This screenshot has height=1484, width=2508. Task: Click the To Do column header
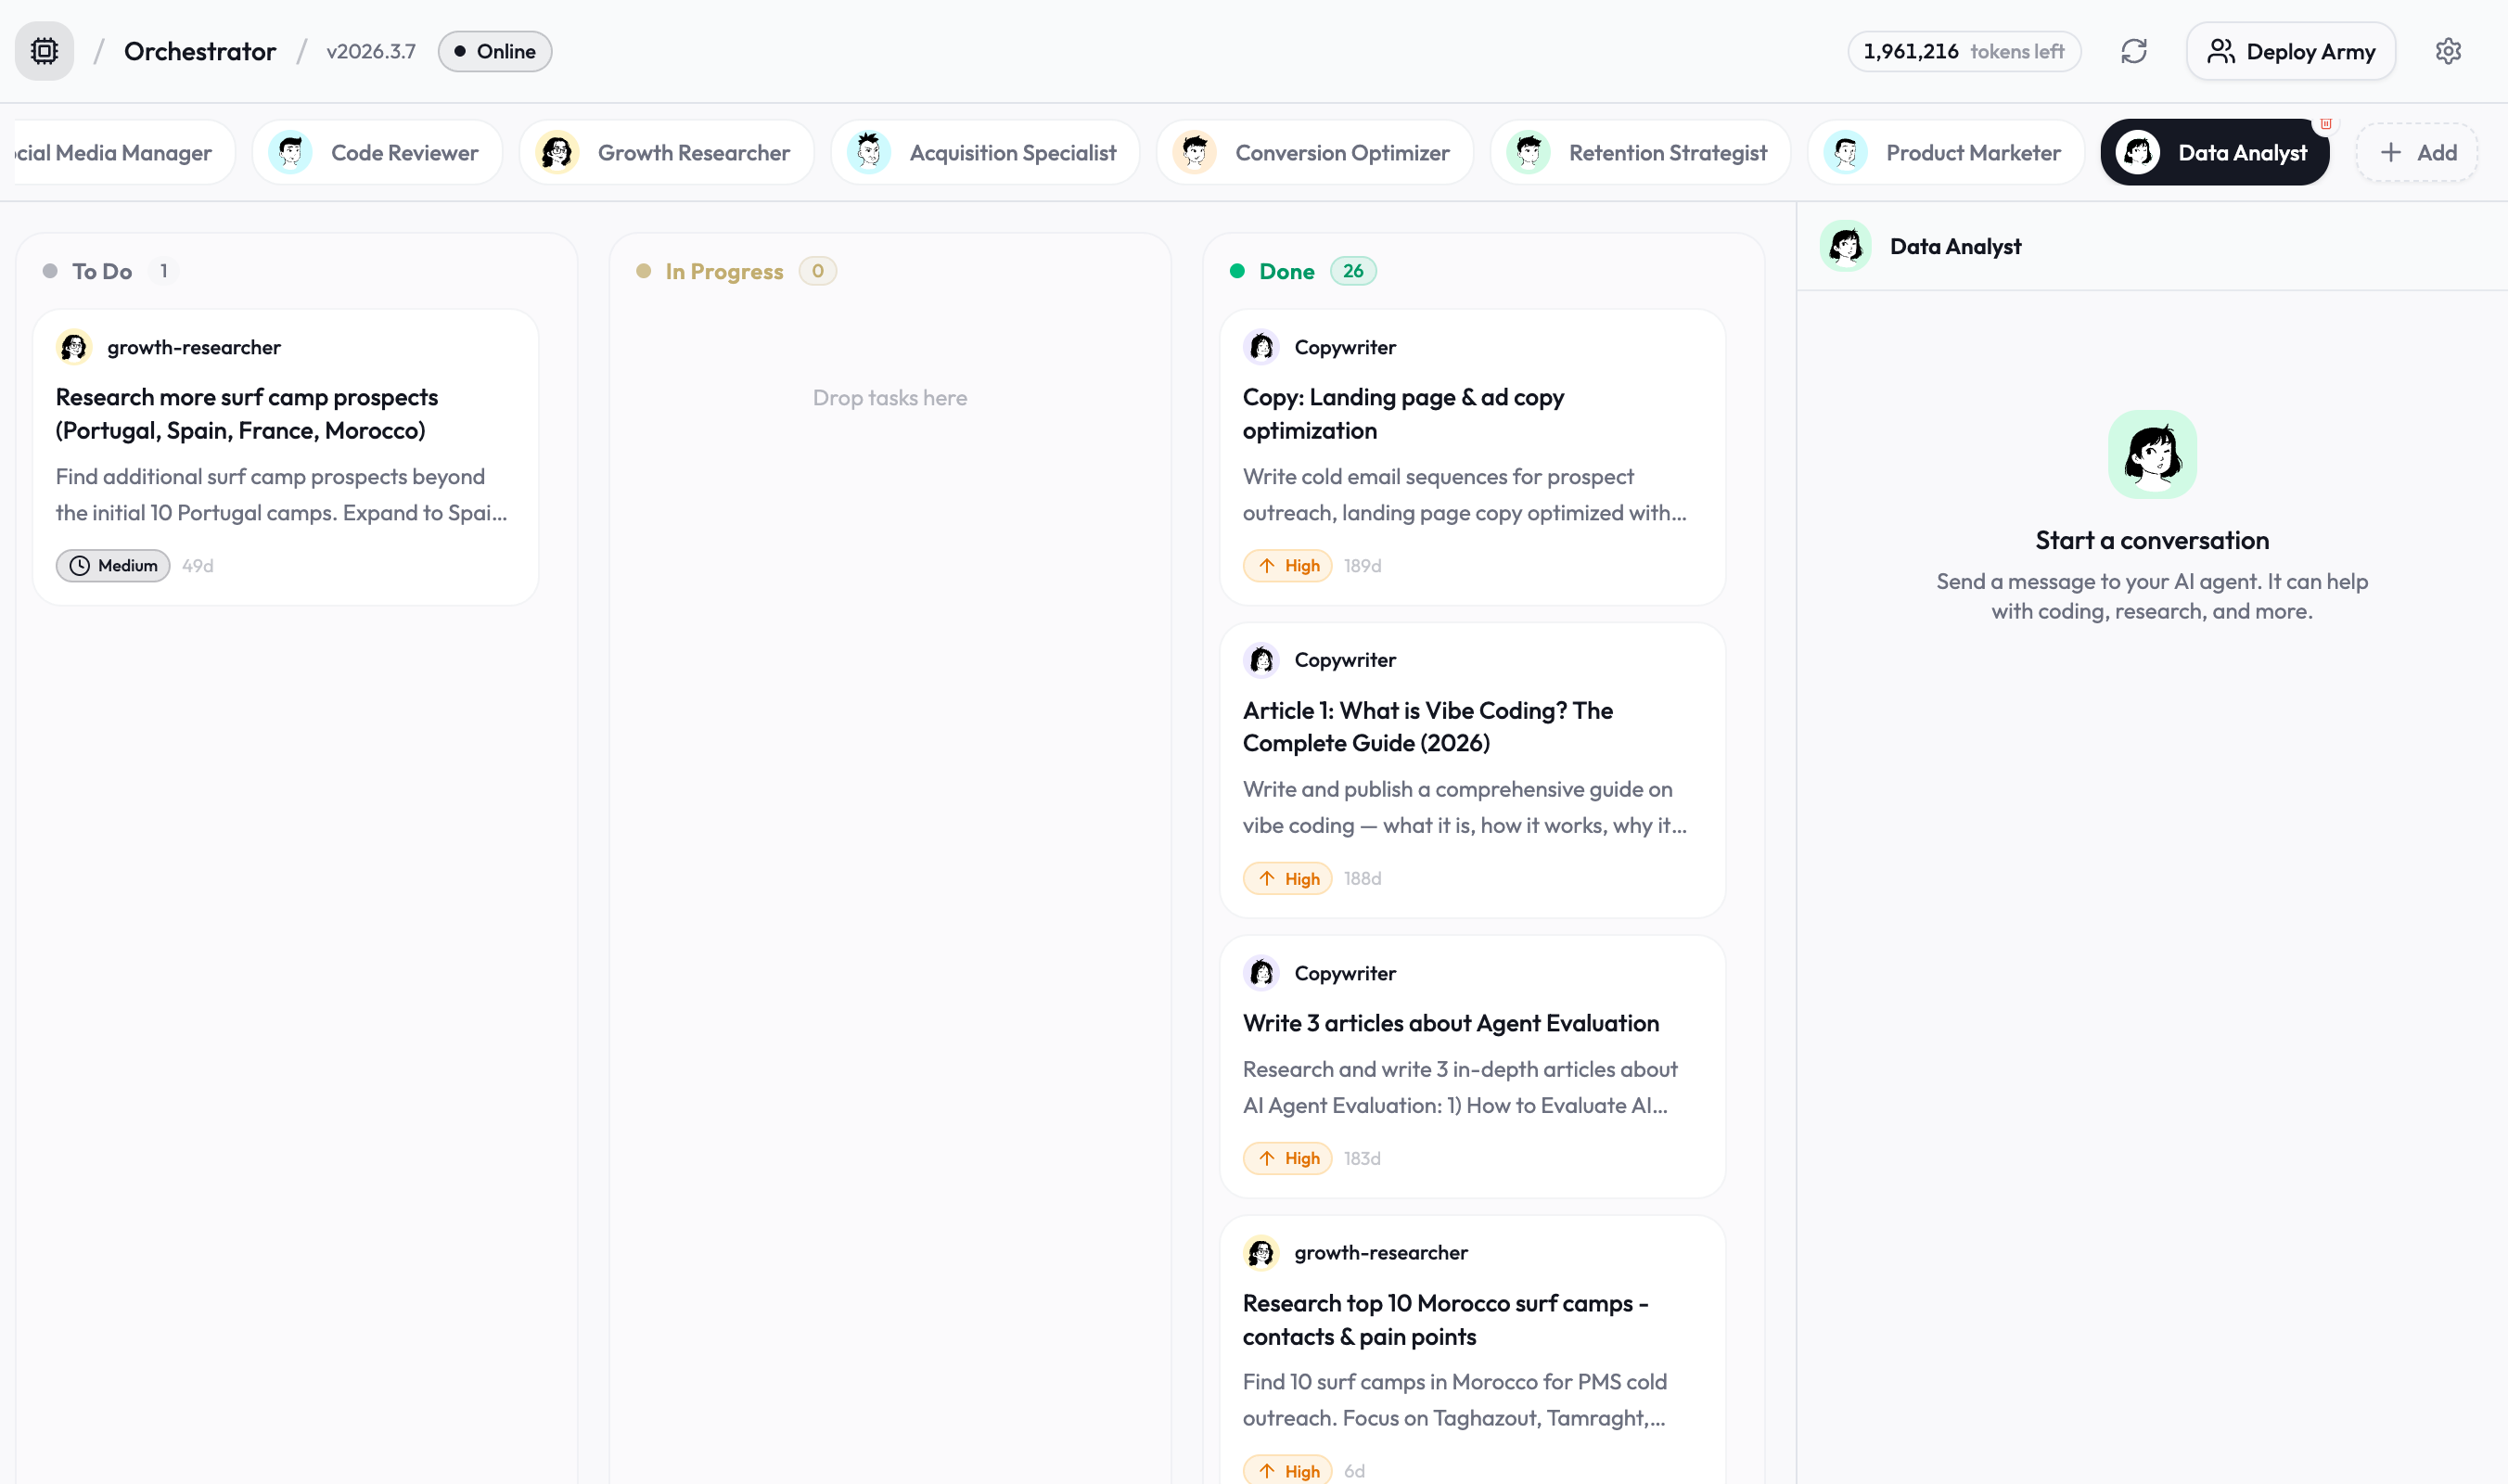click(x=102, y=271)
